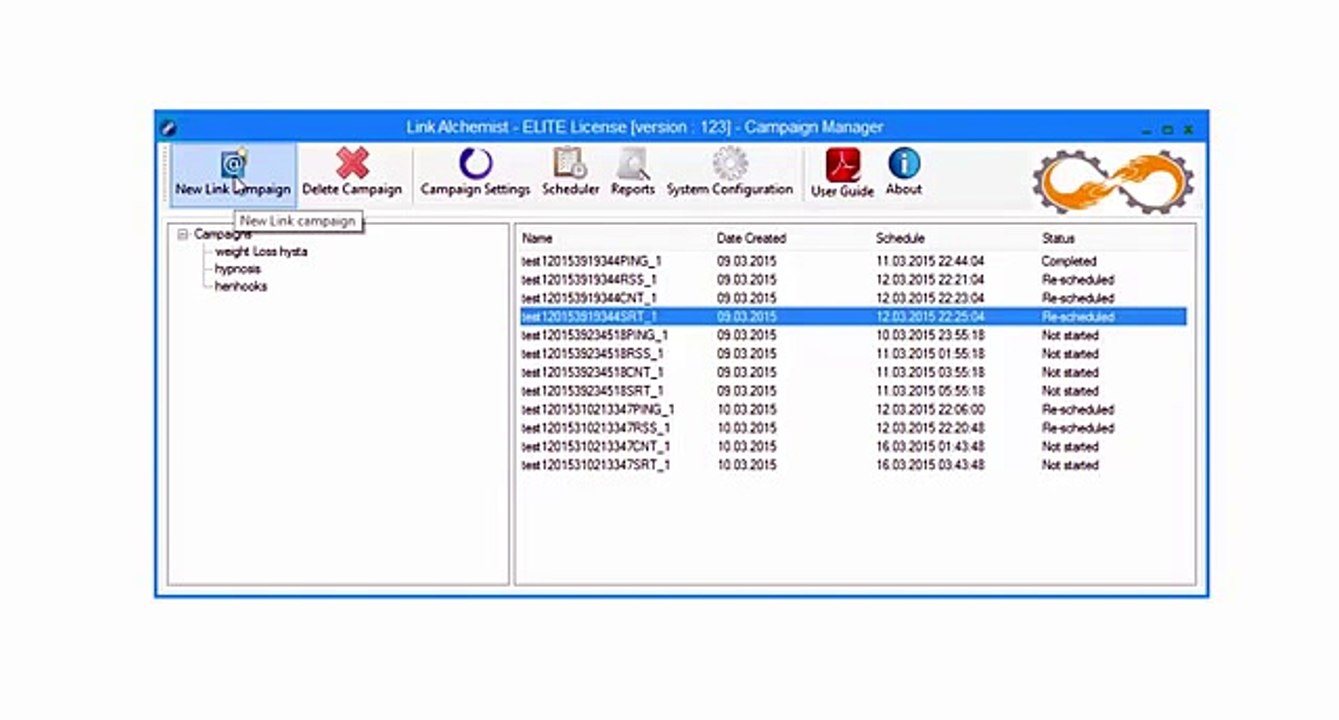Viewport: 1339px width, 720px height.
Task: Select row test1201539234518PING_1
Action: pyautogui.click(x=853, y=335)
